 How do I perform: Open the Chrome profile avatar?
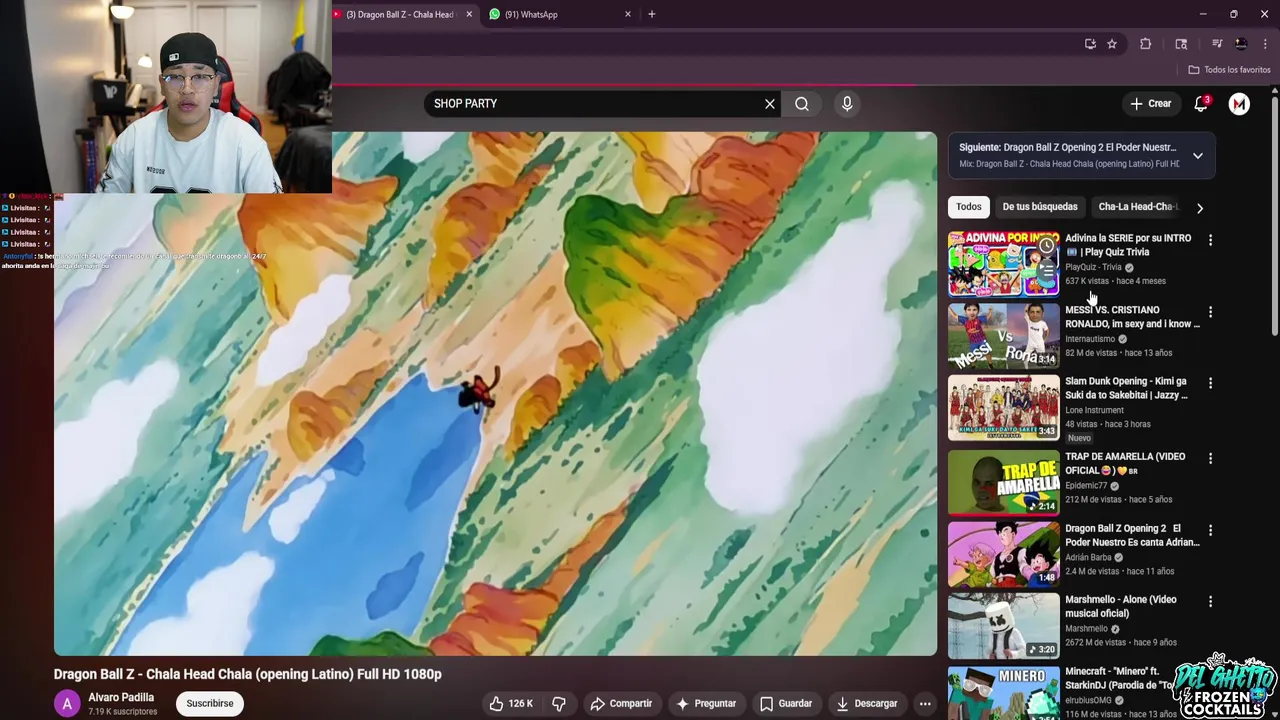pyautogui.click(x=1241, y=44)
